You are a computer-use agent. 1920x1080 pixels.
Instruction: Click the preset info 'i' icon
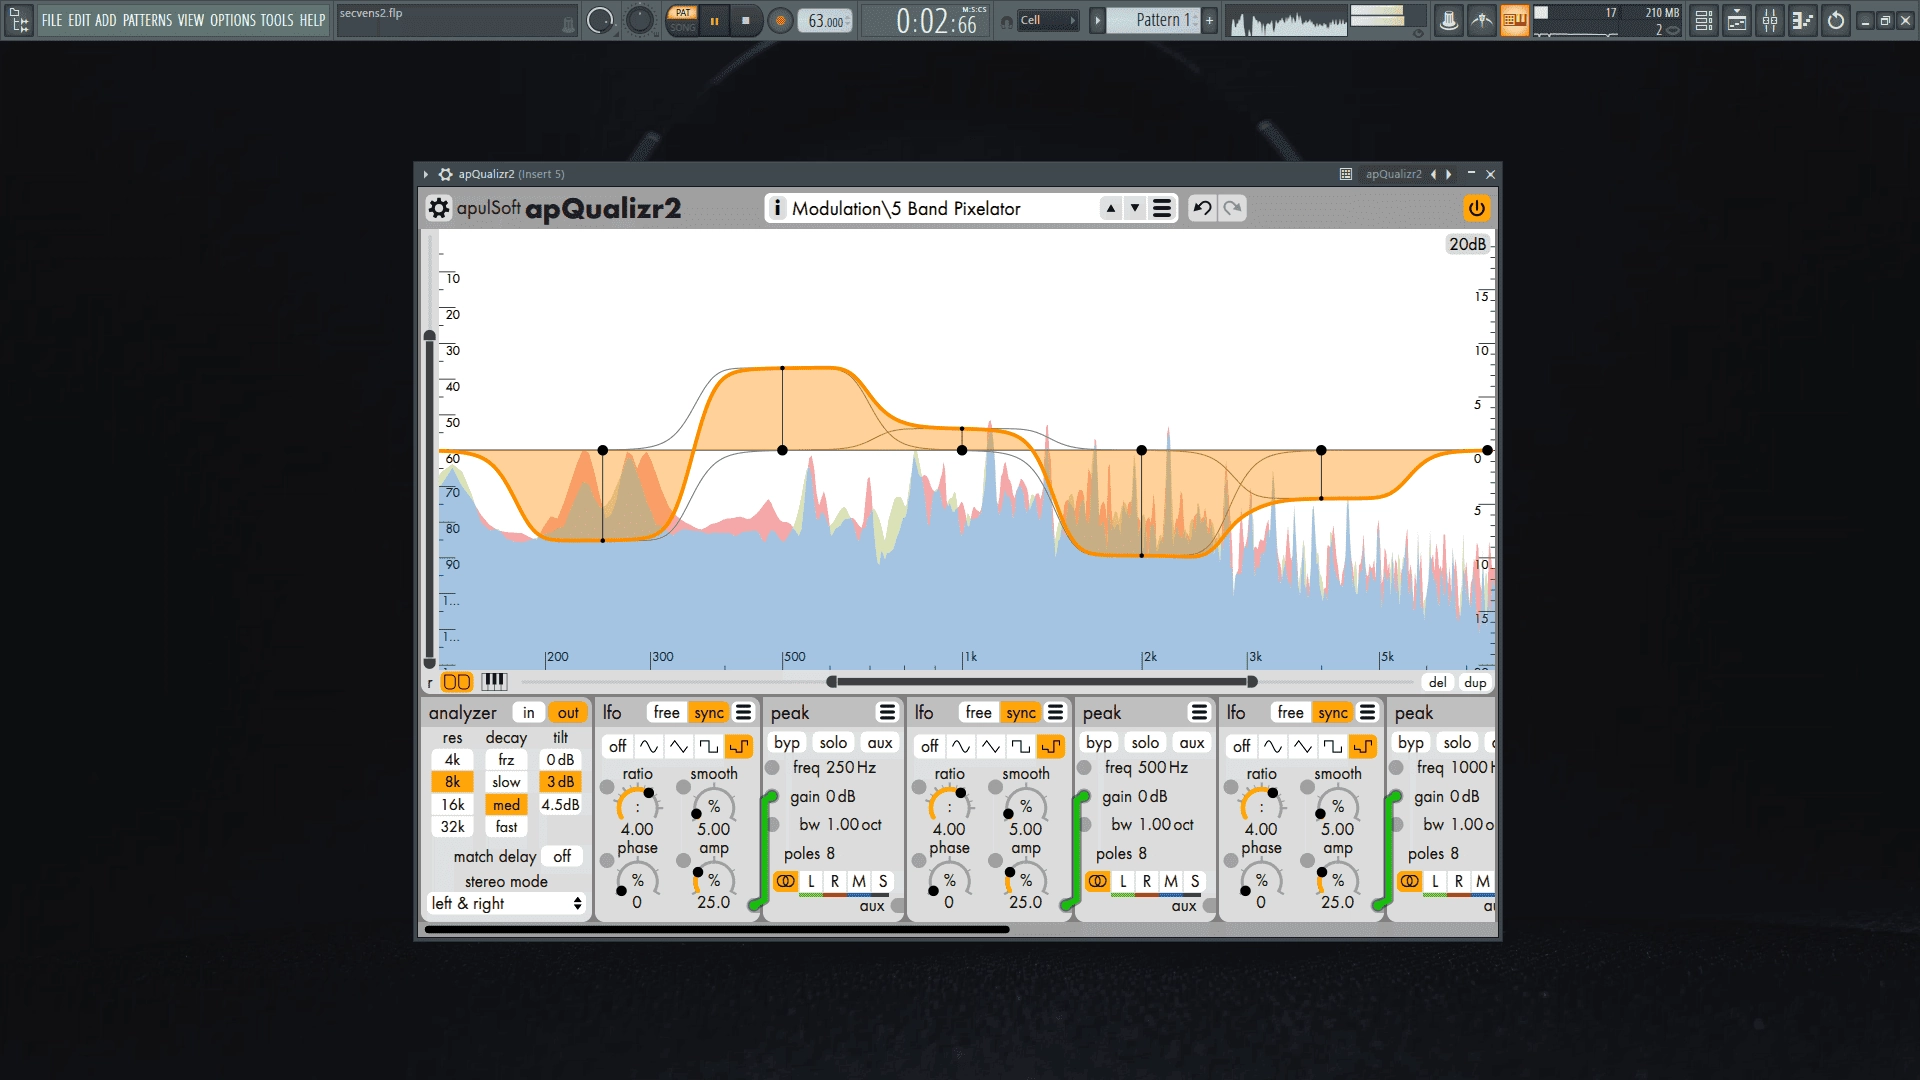(777, 208)
